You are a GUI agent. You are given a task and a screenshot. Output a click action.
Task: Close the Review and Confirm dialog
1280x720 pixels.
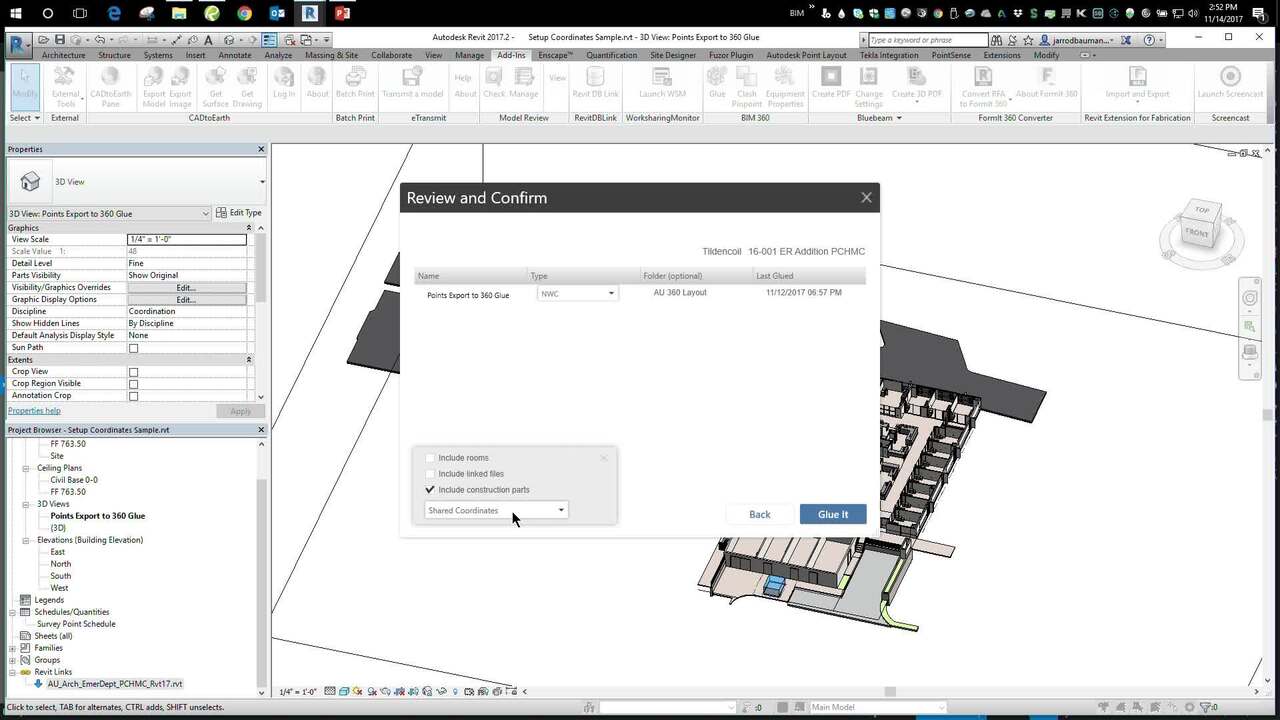(x=866, y=198)
